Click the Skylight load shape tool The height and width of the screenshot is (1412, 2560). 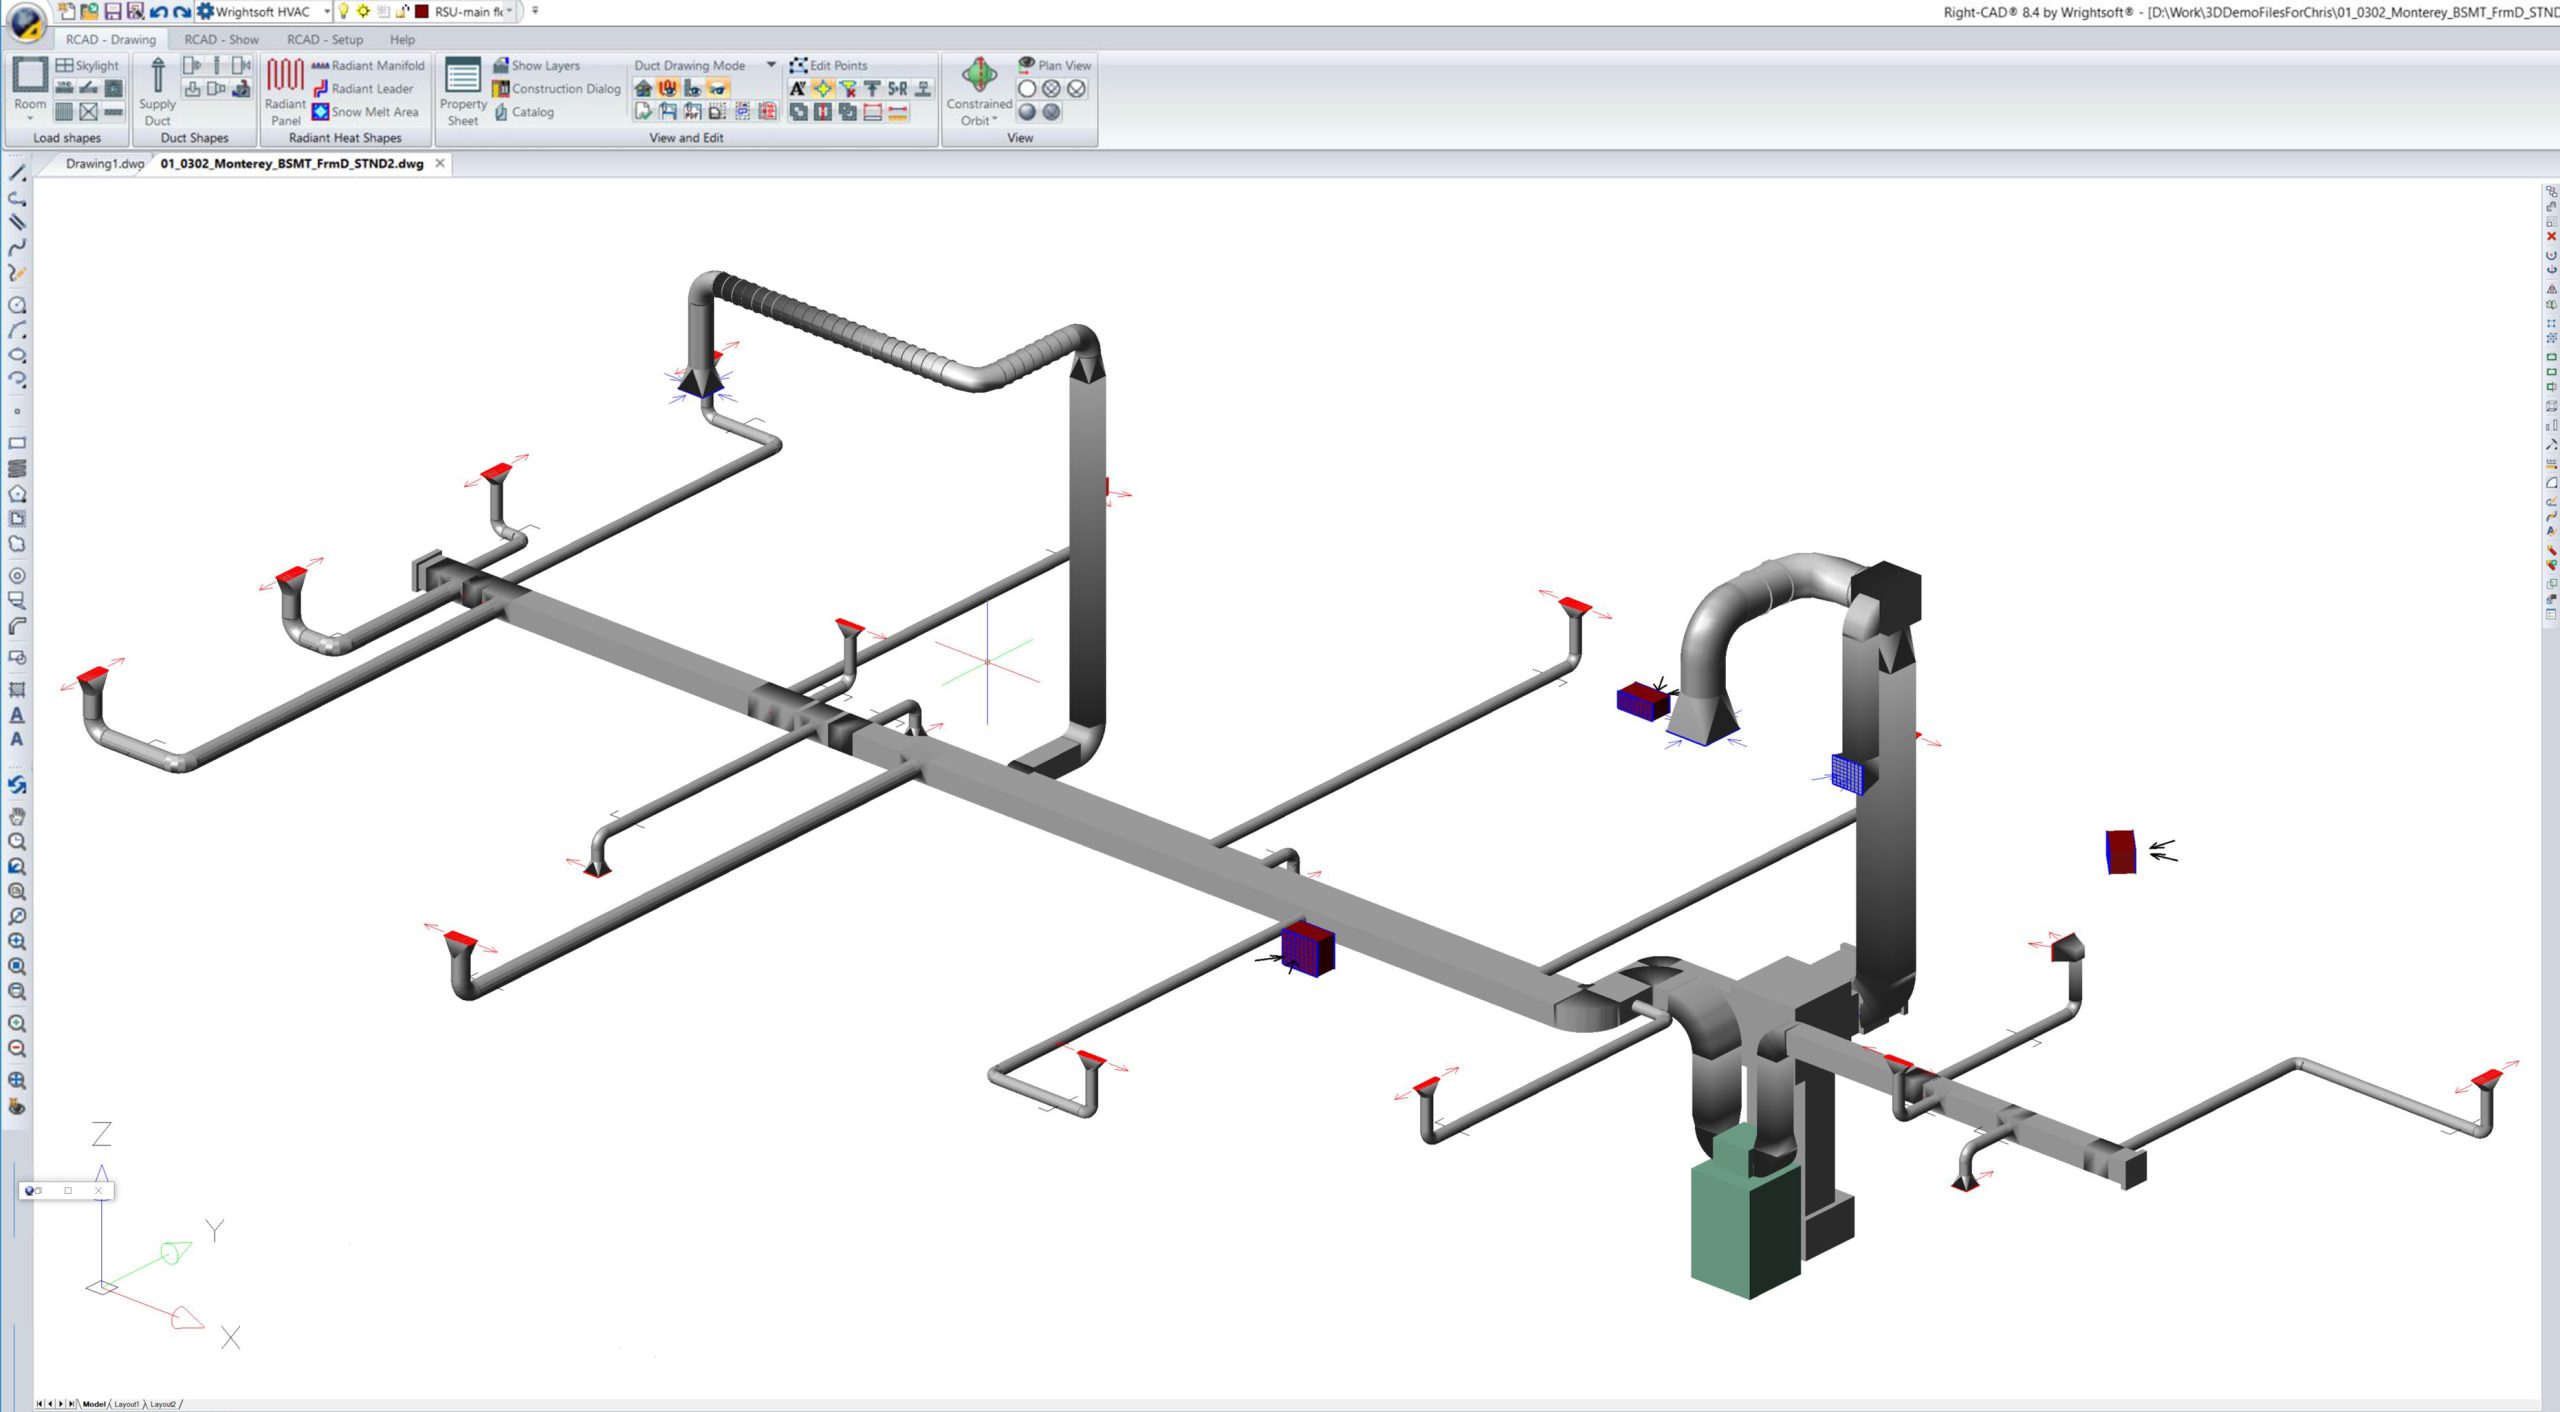pos(90,64)
